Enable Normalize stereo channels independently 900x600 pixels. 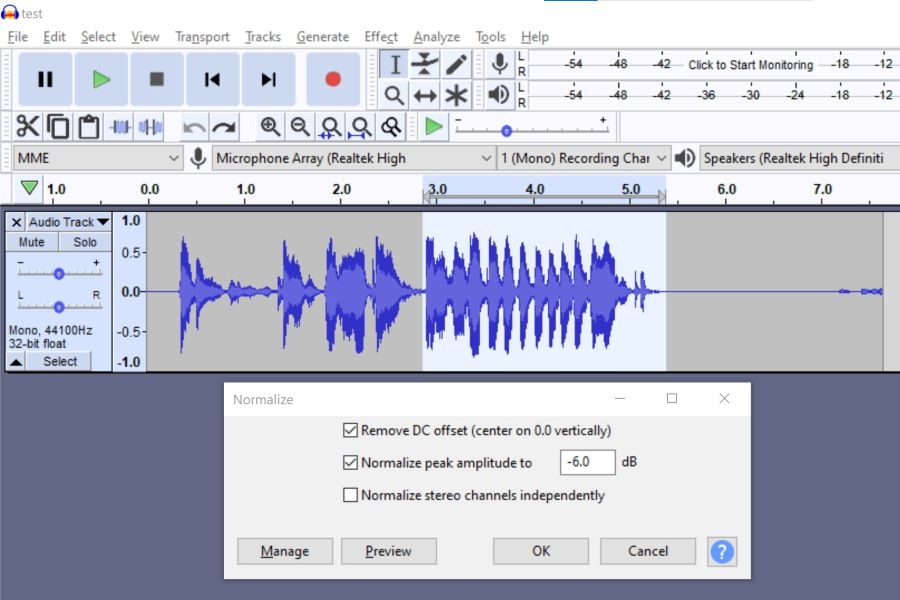point(350,495)
